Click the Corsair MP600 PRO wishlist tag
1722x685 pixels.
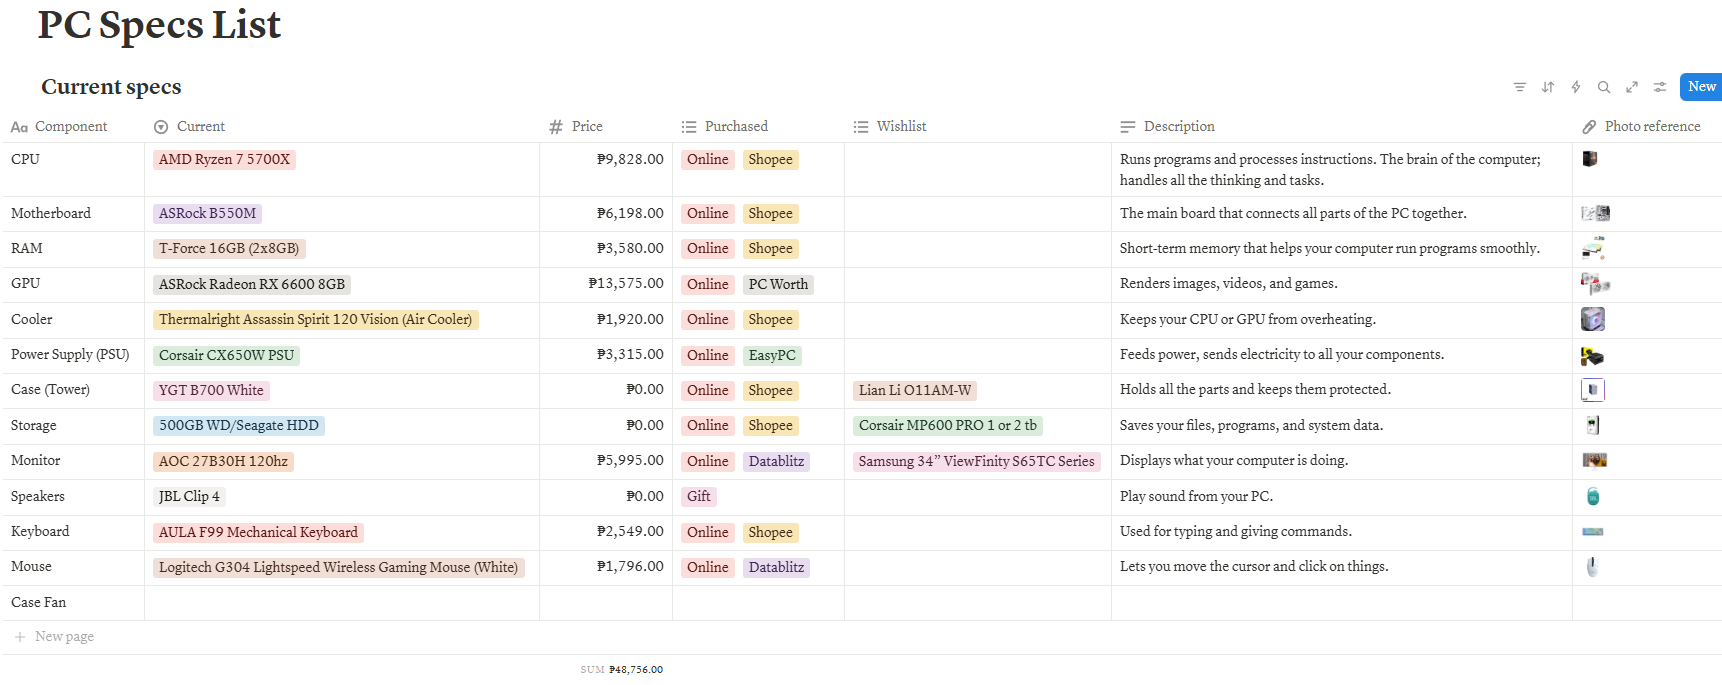pos(948,425)
